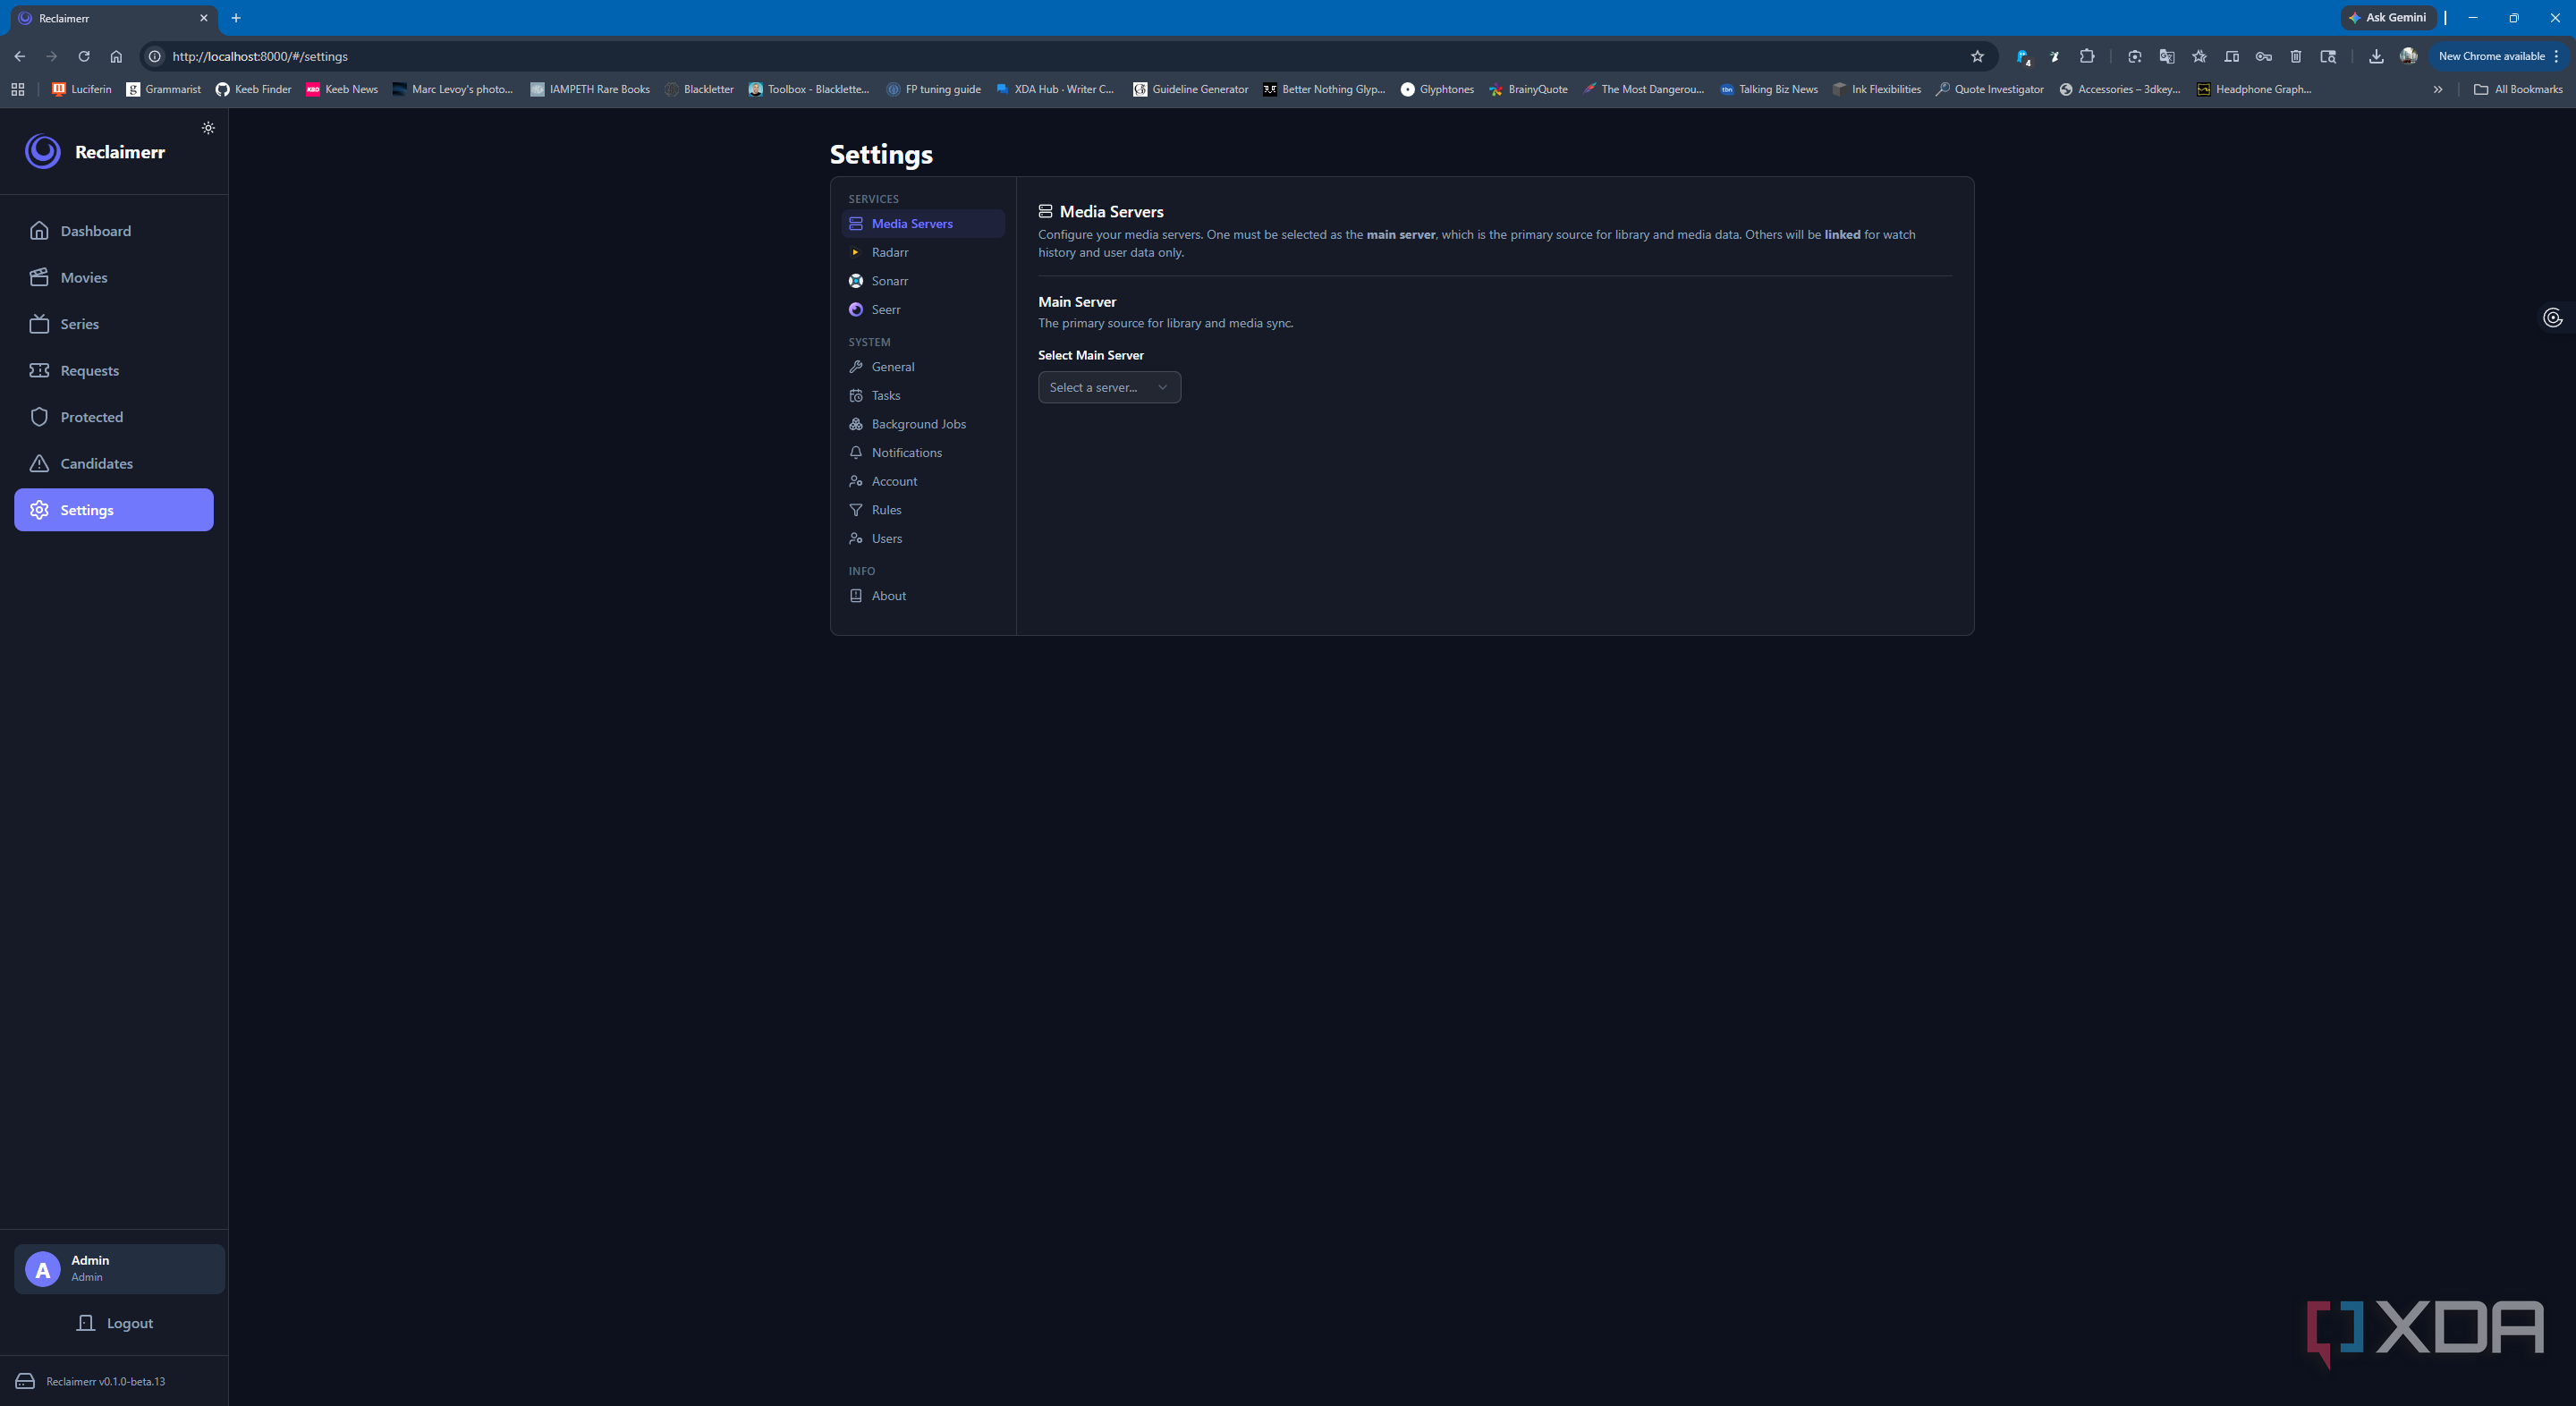This screenshot has width=2576, height=1406.
Task: Toggle the light/dark theme sun icon
Action: pos(208,128)
